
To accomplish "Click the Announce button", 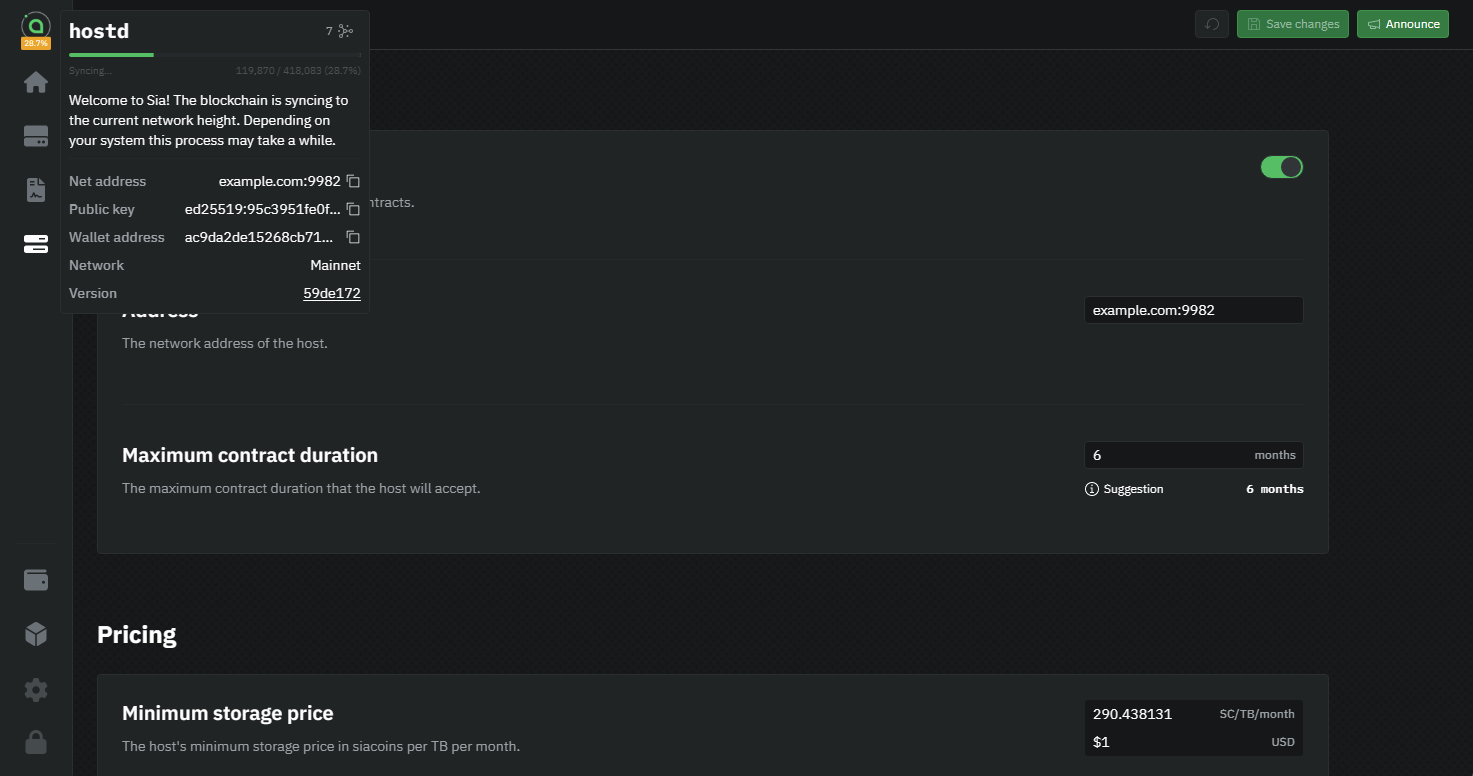I will (x=1402, y=24).
